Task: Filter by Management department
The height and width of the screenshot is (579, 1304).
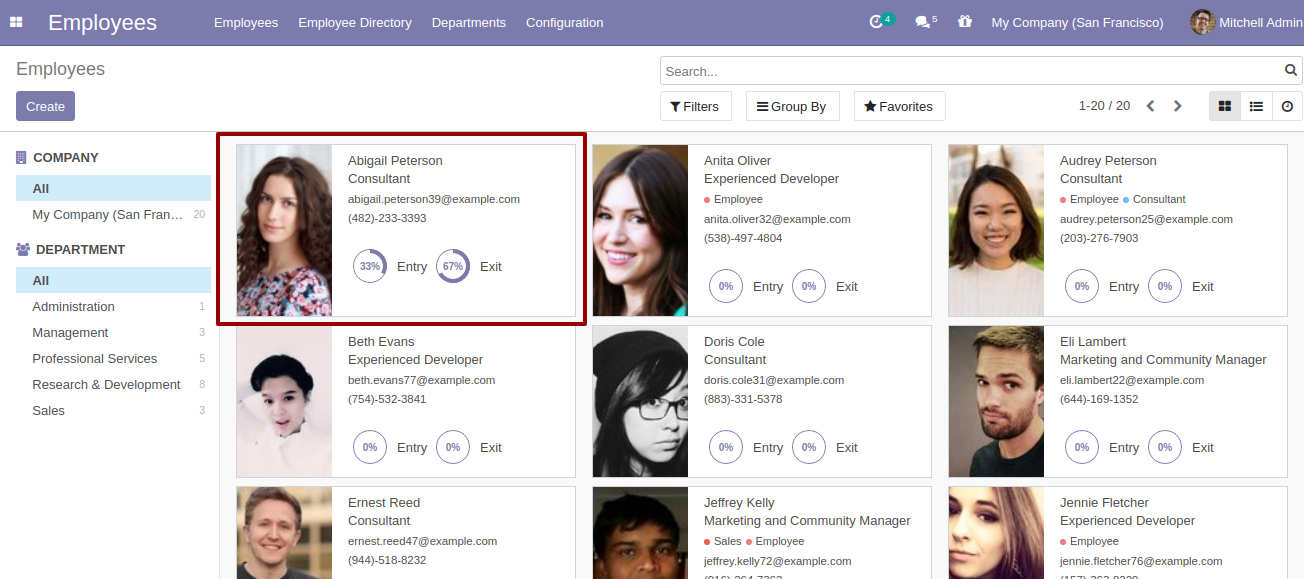Action: point(113,332)
